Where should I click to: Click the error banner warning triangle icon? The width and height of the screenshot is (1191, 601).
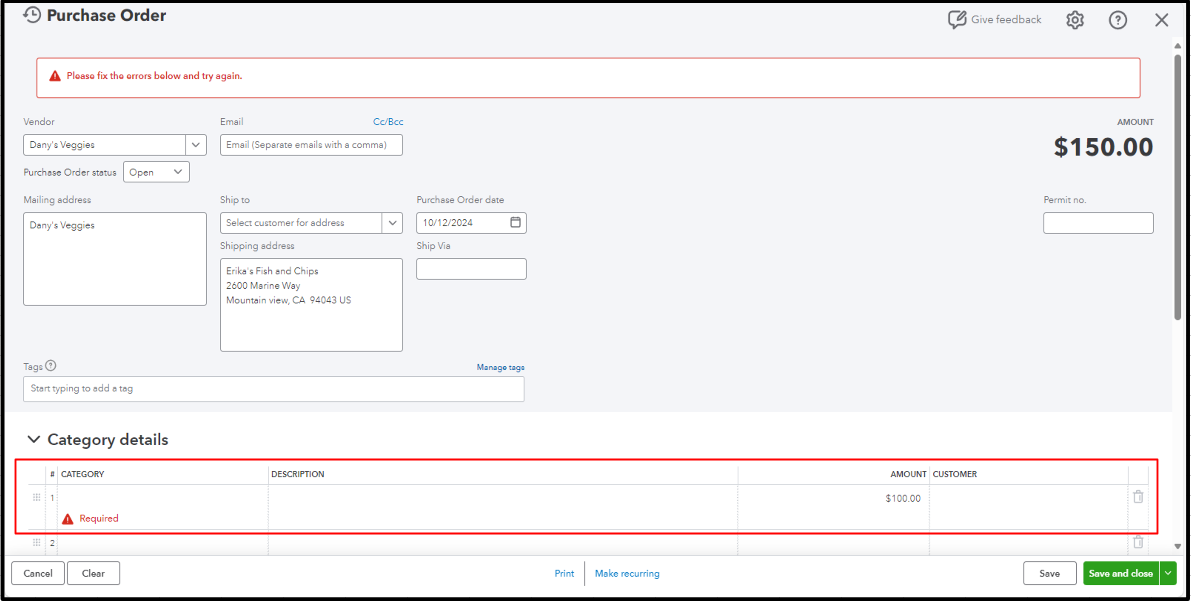[55, 77]
